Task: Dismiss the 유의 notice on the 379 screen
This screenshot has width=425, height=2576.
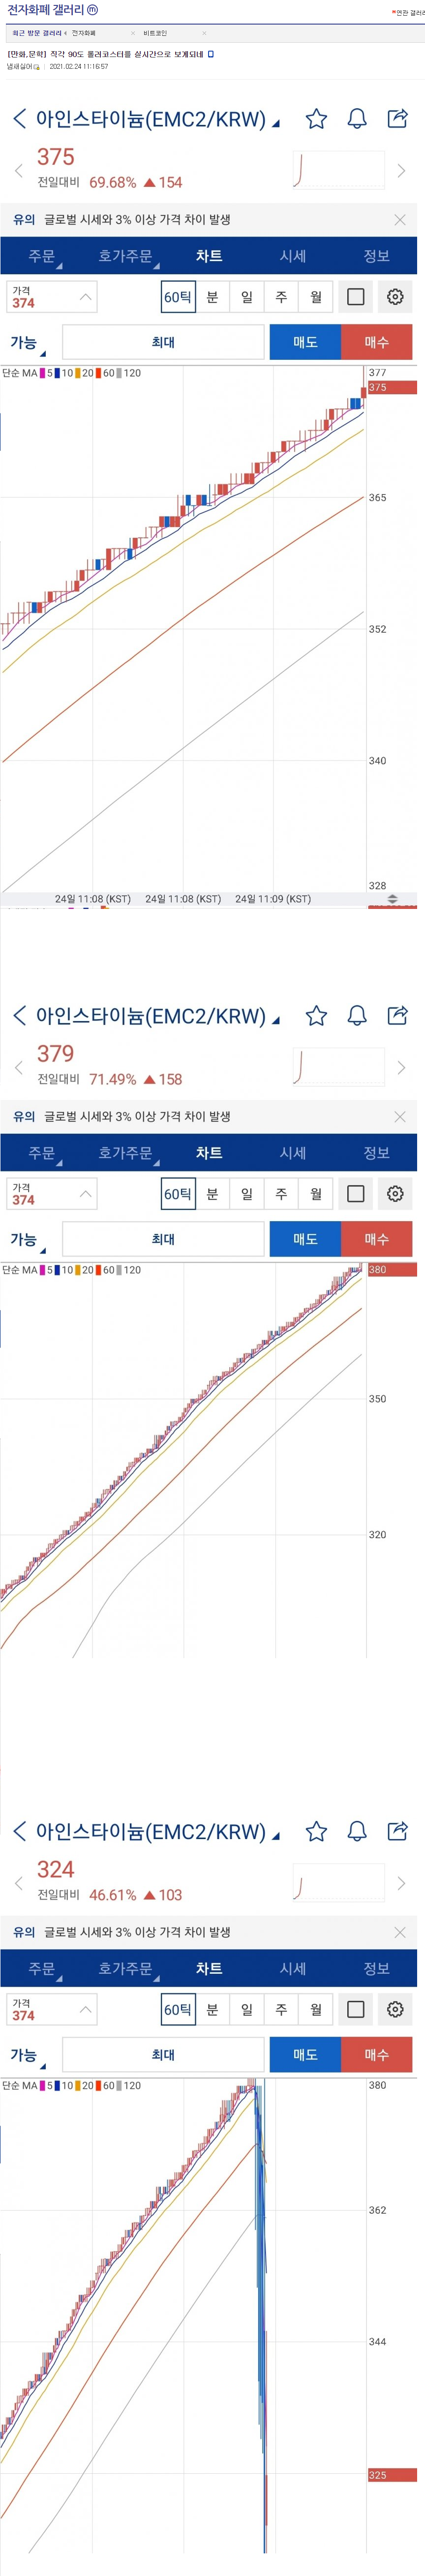Action: click(x=400, y=1117)
